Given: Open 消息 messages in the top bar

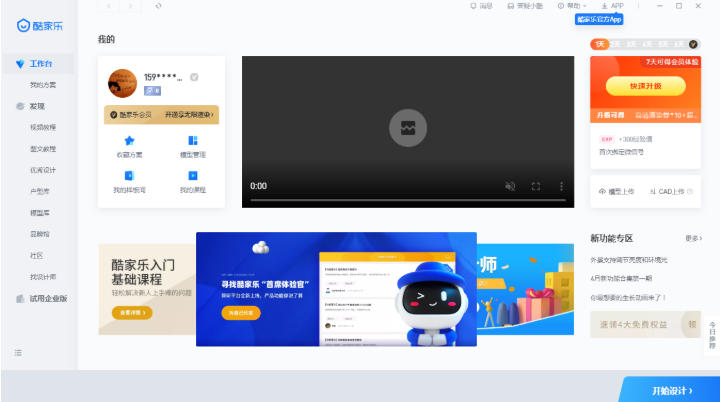Looking at the screenshot, I should pyautogui.click(x=481, y=6).
